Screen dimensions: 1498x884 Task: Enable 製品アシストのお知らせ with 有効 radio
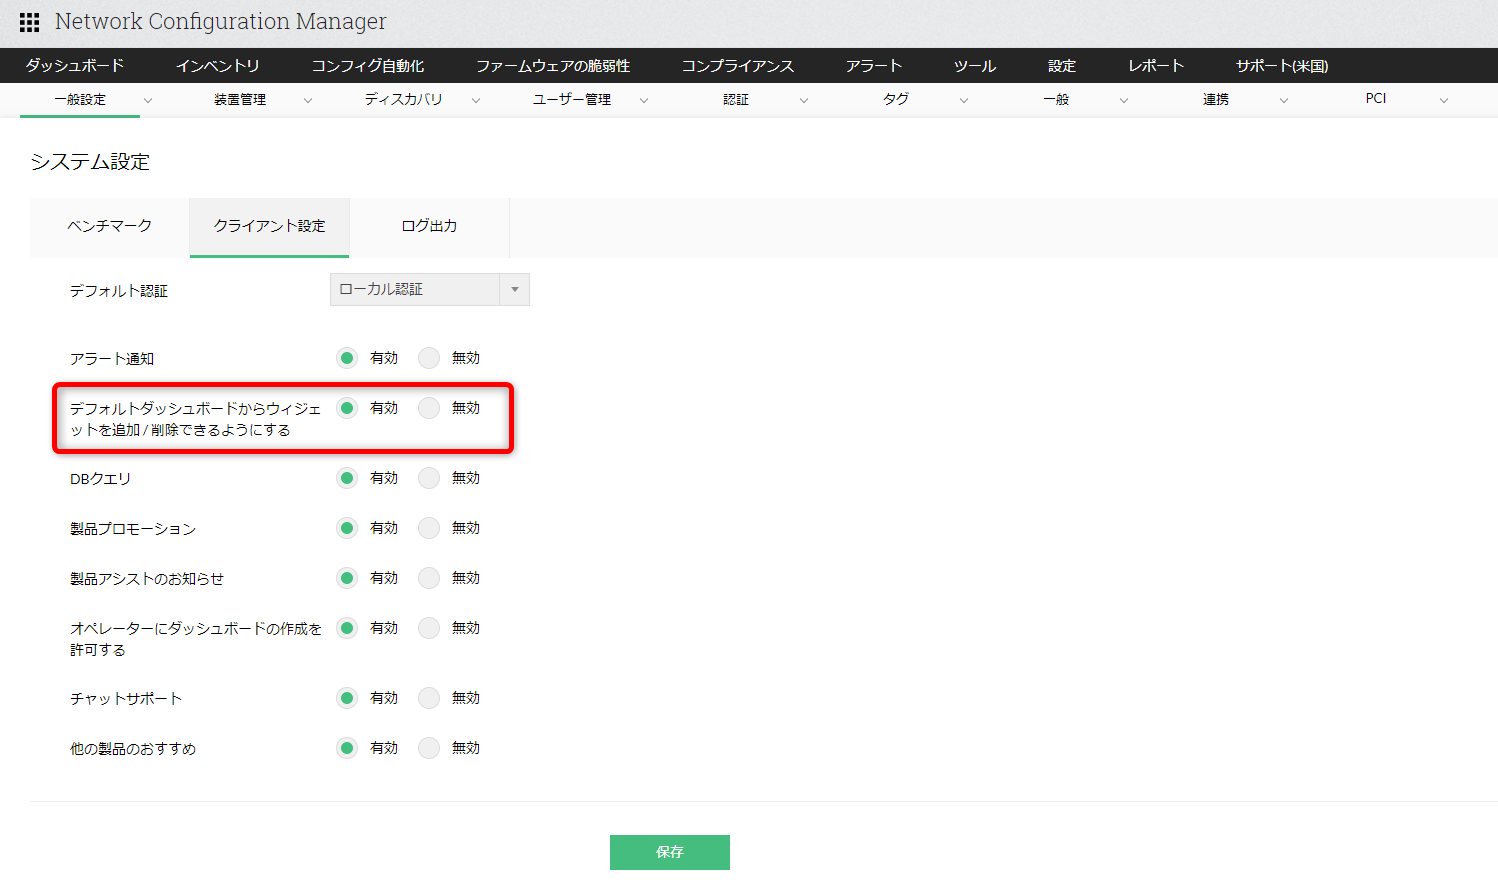347,578
